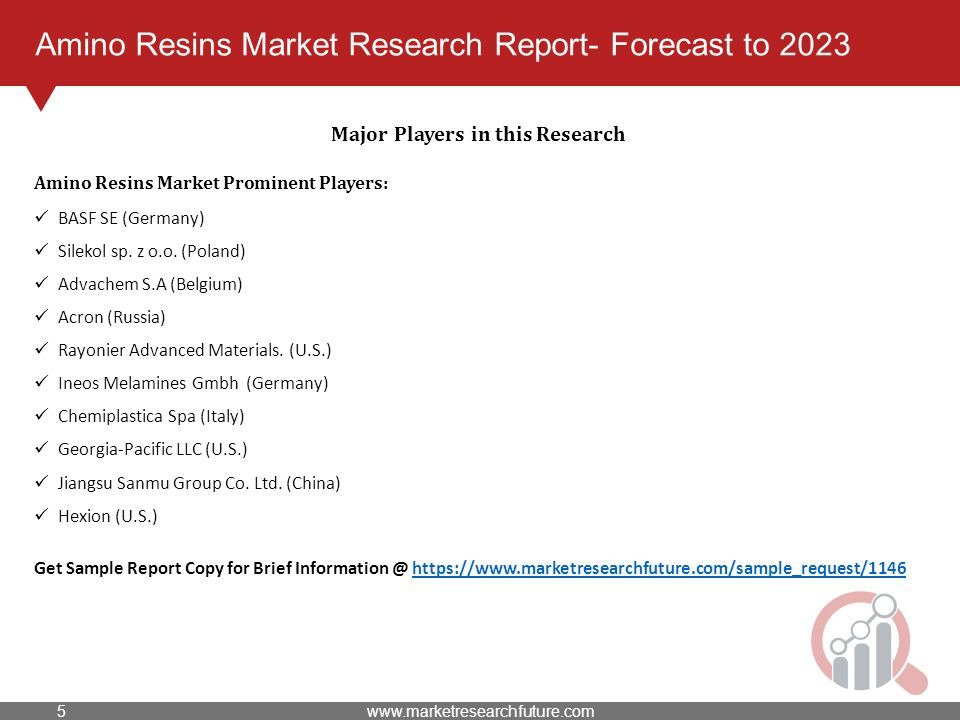Click the checkmark bullet beside Chemiplastica Spa

point(42,414)
